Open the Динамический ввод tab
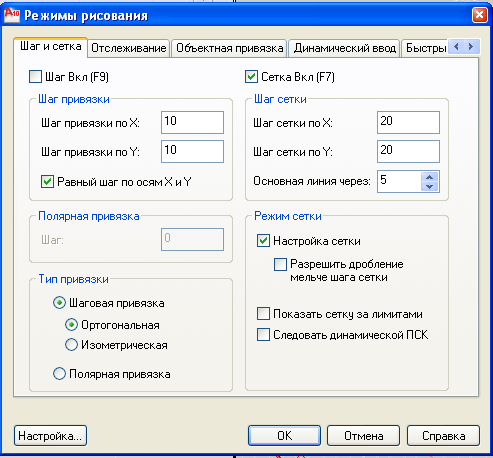 [344, 48]
